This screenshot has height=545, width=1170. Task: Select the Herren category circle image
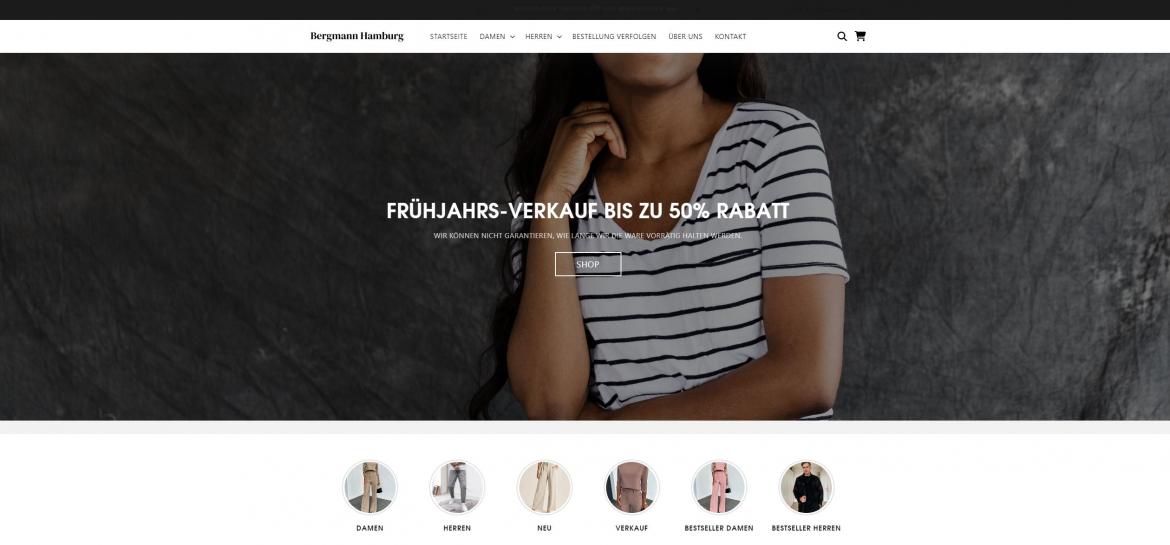pyautogui.click(x=457, y=488)
